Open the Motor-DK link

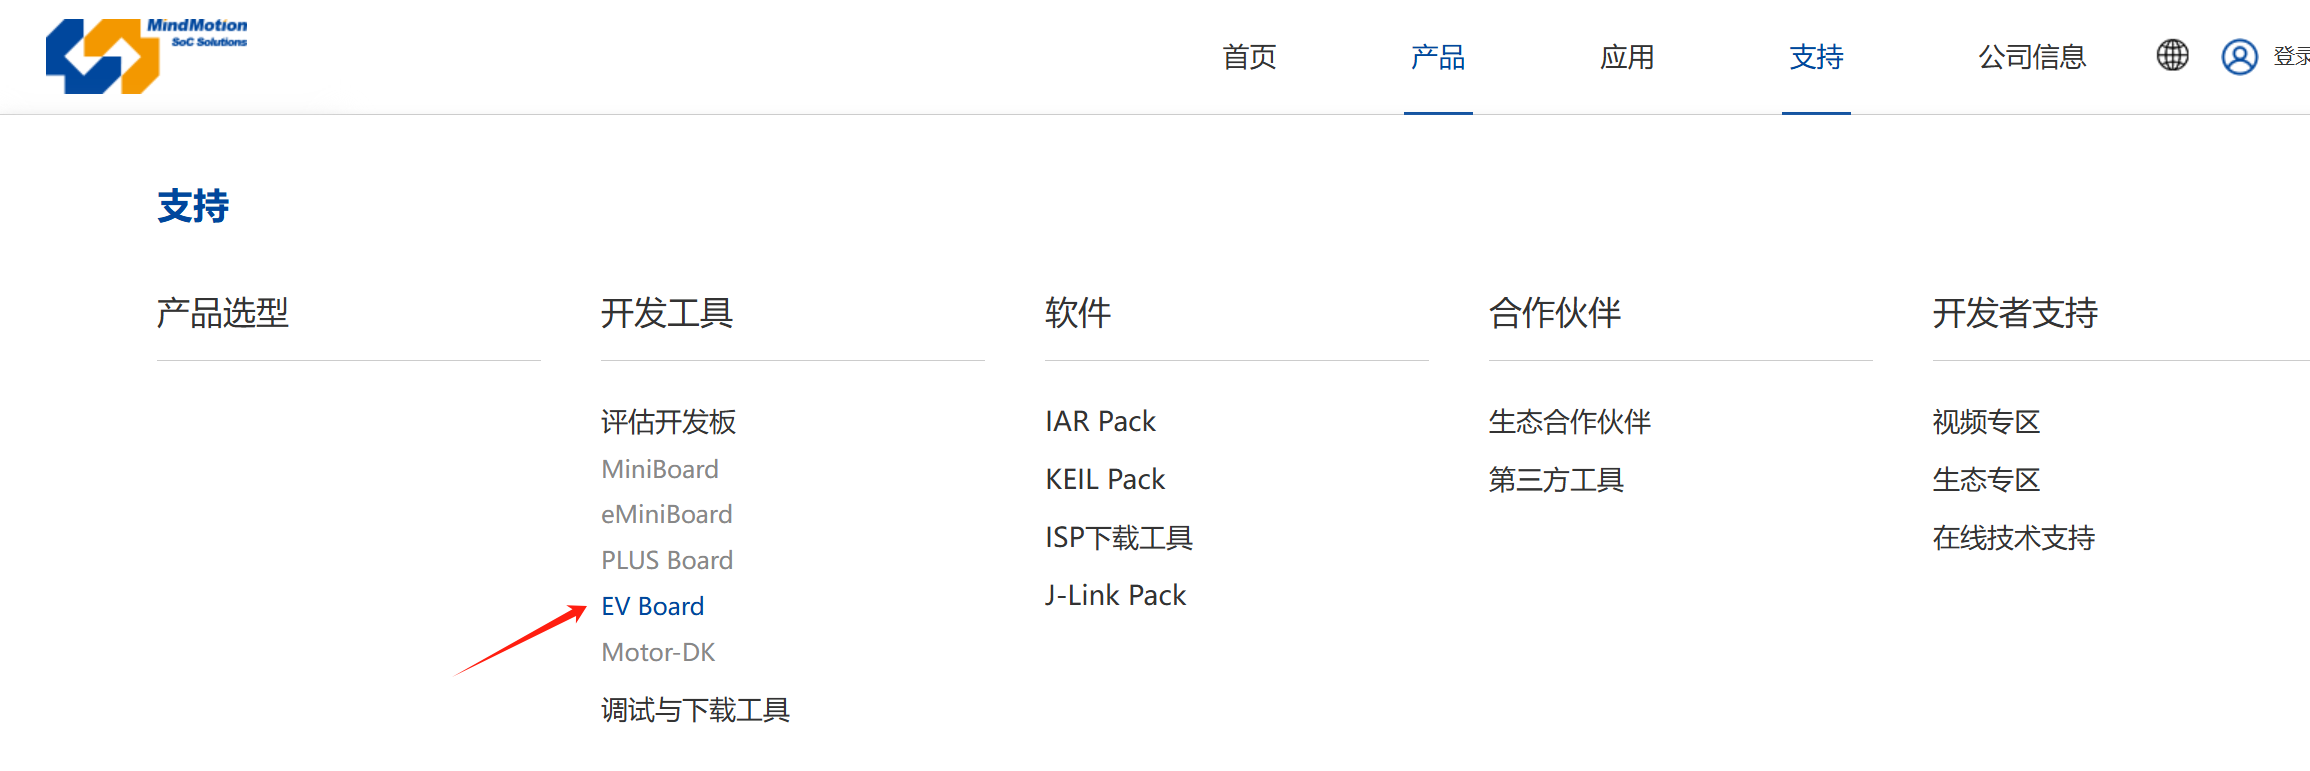[x=658, y=652]
